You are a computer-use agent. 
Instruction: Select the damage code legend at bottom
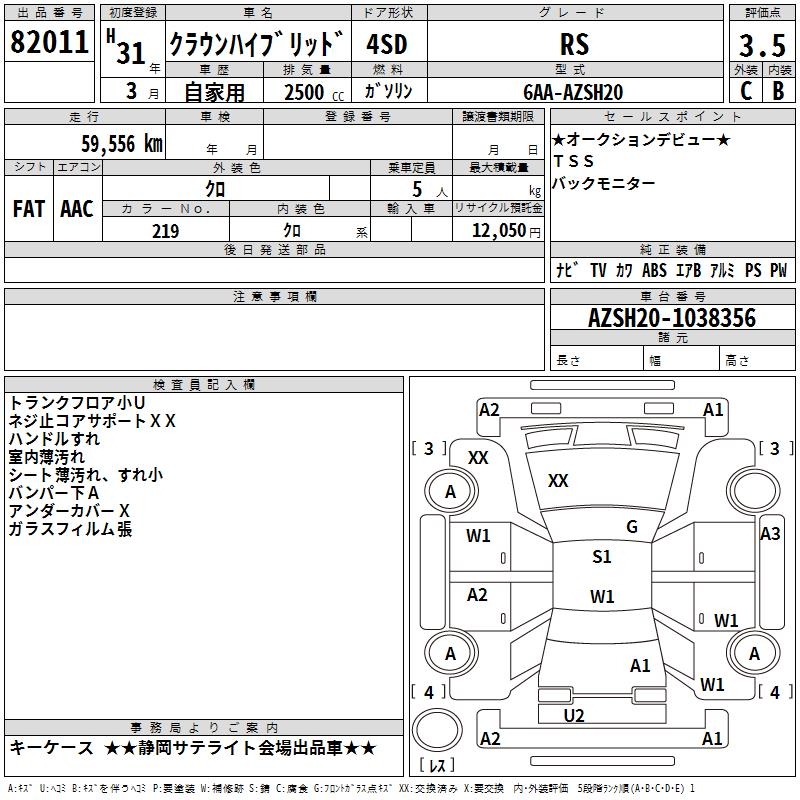(x=352, y=788)
